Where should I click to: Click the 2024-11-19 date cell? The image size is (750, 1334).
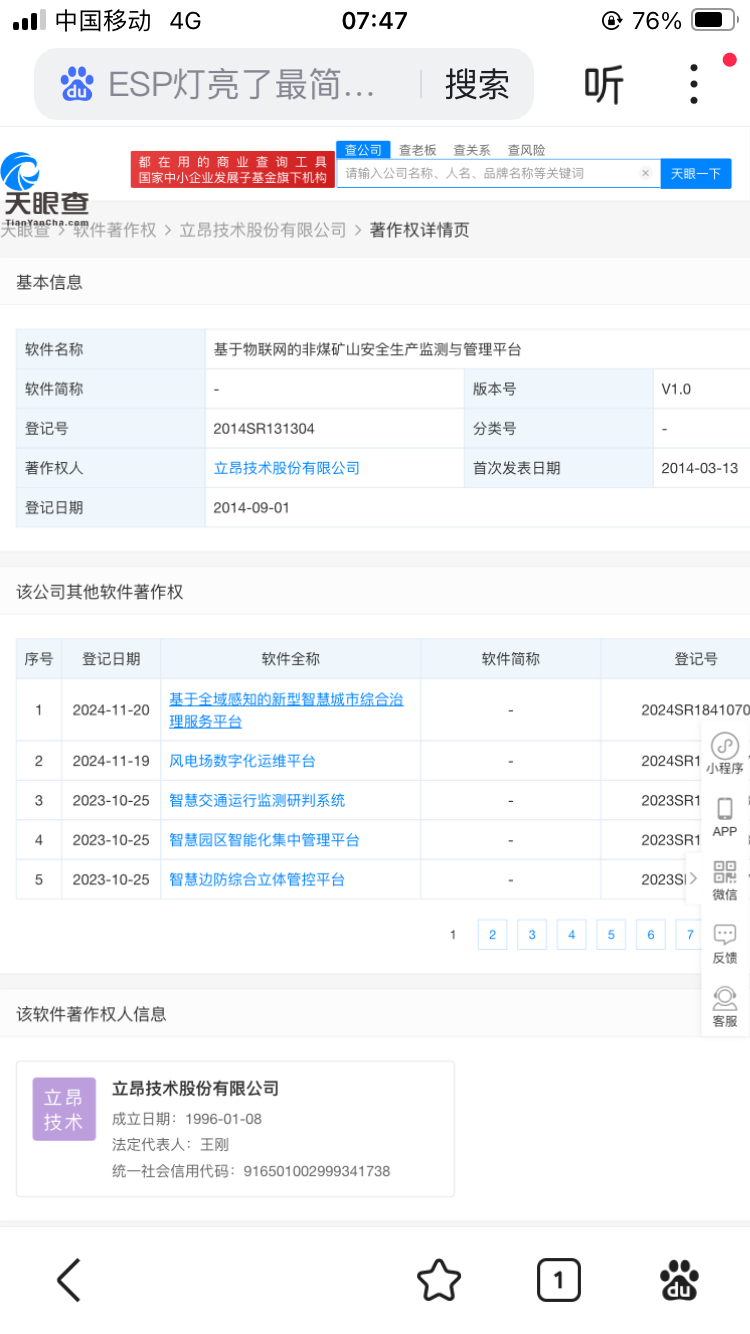click(x=111, y=761)
